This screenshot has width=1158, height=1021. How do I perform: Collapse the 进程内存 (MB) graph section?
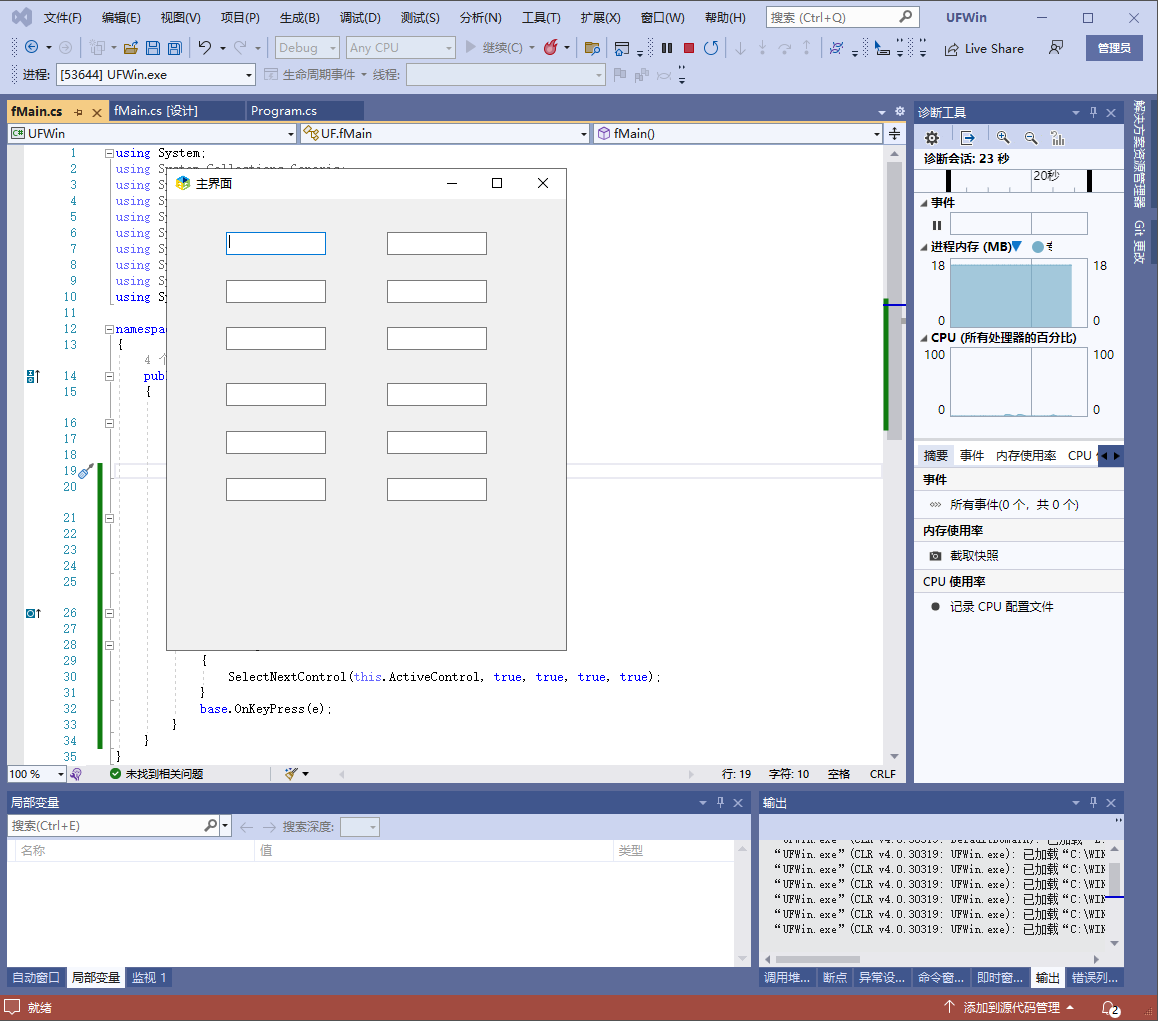tap(924, 247)
